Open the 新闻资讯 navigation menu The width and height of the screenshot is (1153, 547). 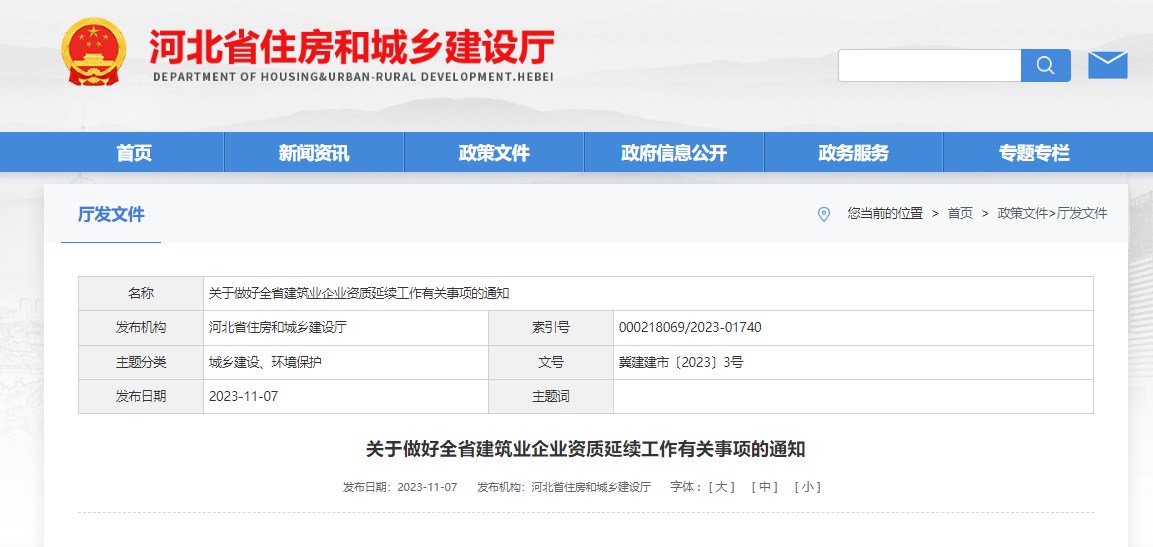pos(314,153)
